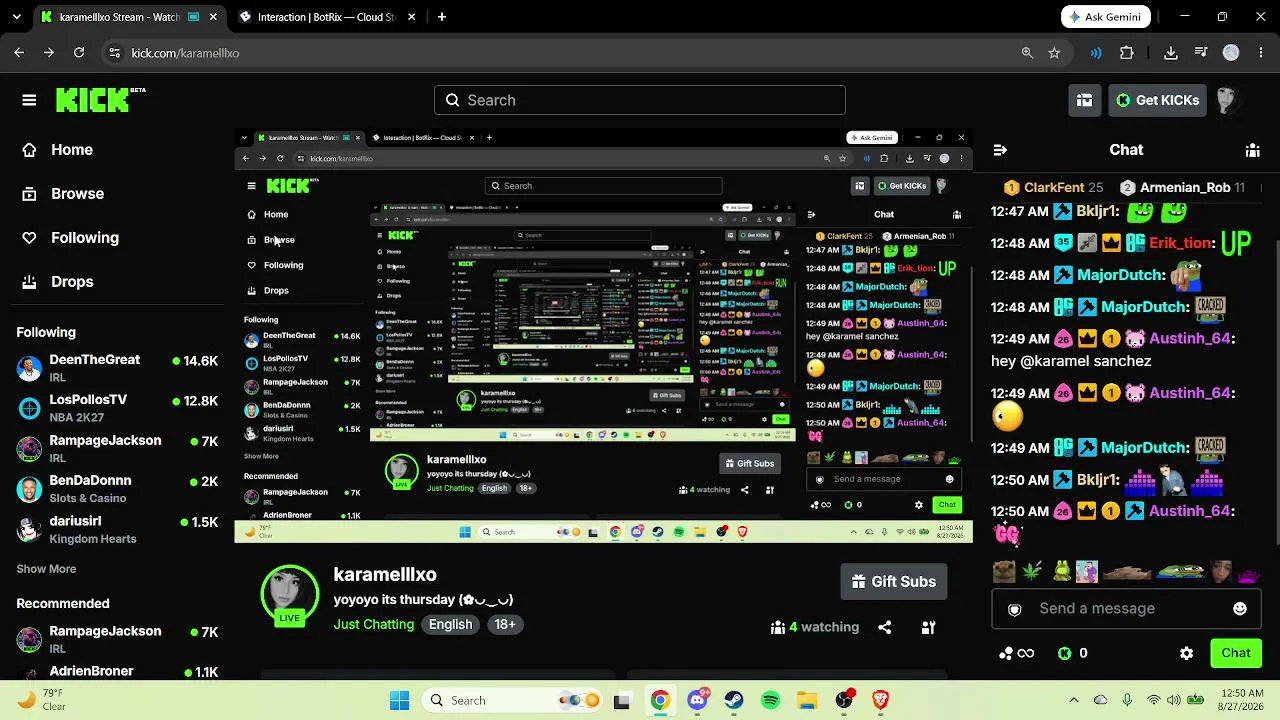Open BenDaDonnn channel in Following list
Image resolution: width=1280 pixels, height=720 pixels.
pos(117,489)
